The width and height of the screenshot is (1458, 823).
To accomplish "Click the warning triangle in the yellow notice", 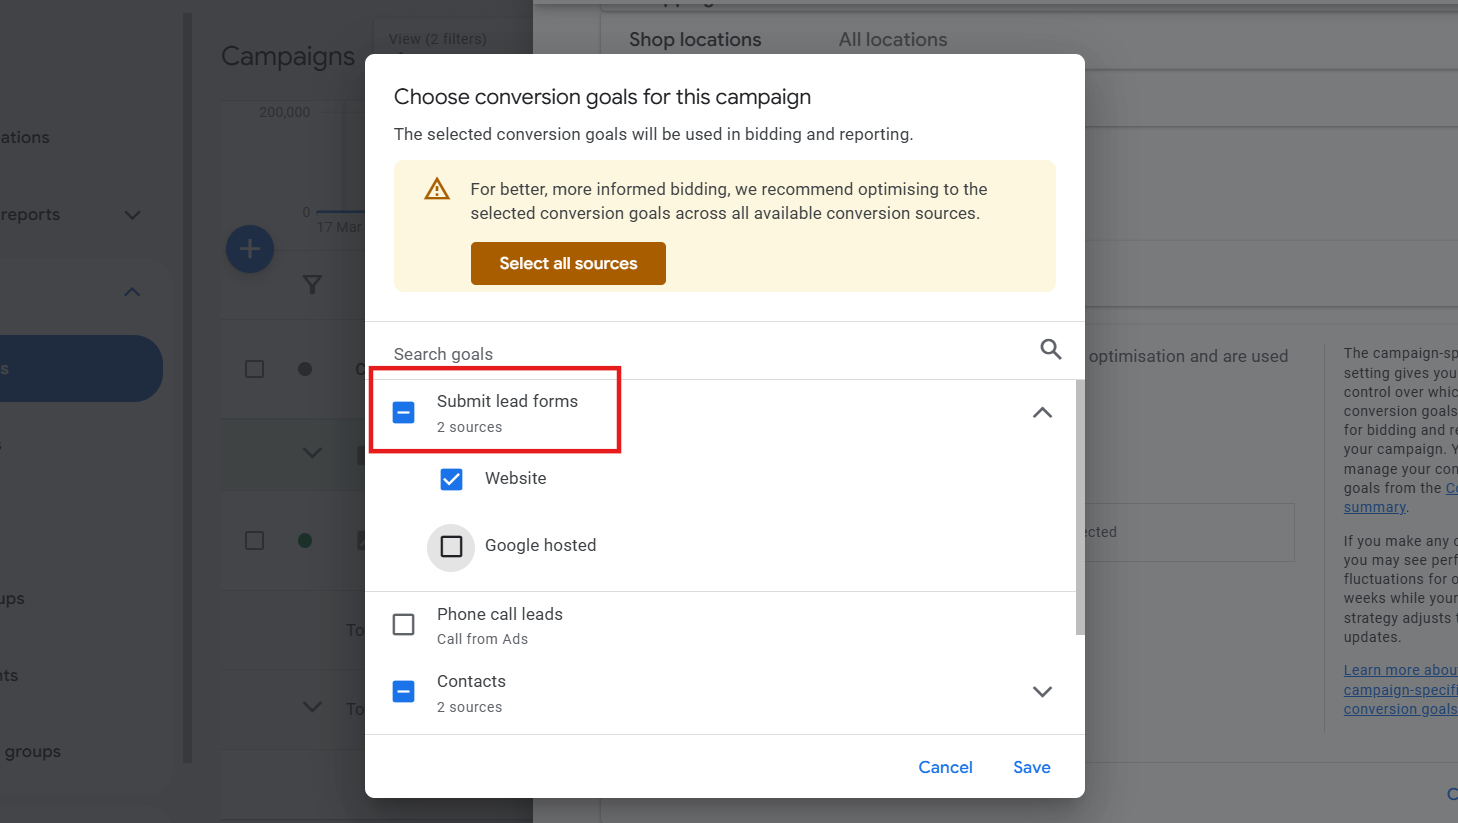I will click(x=437, y=188).
